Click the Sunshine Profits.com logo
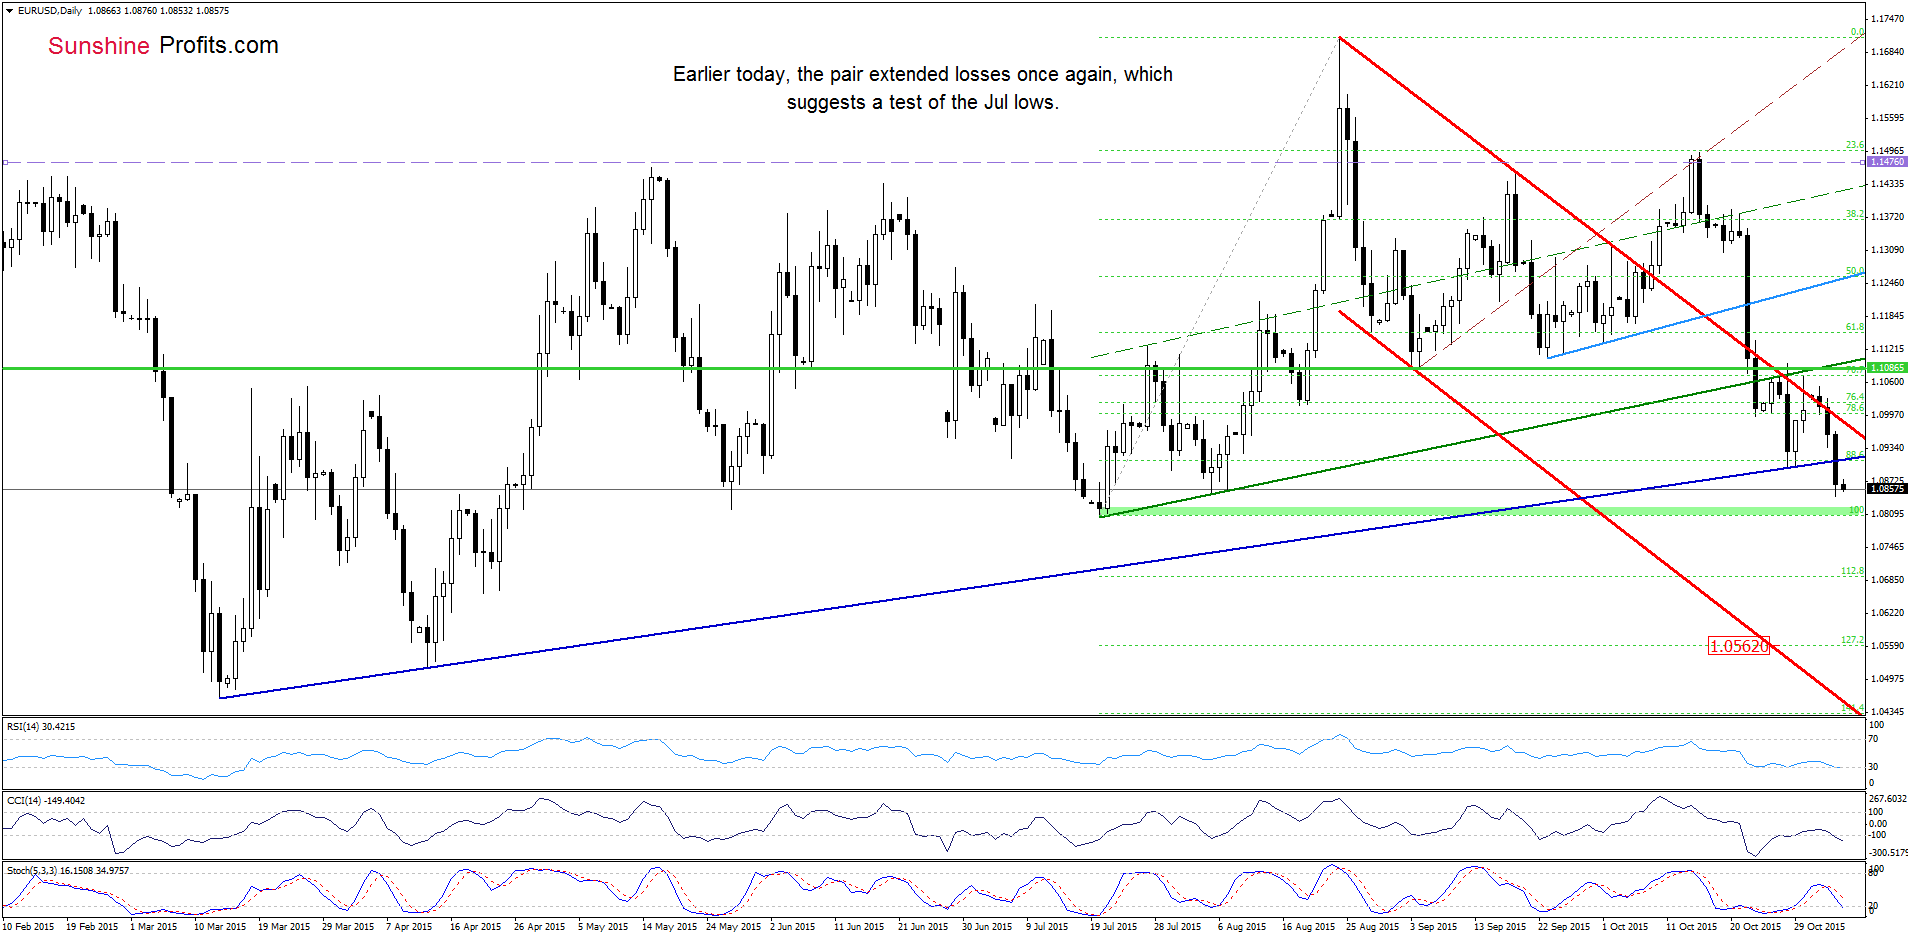The image size is (1908, 935). (163, 45)
